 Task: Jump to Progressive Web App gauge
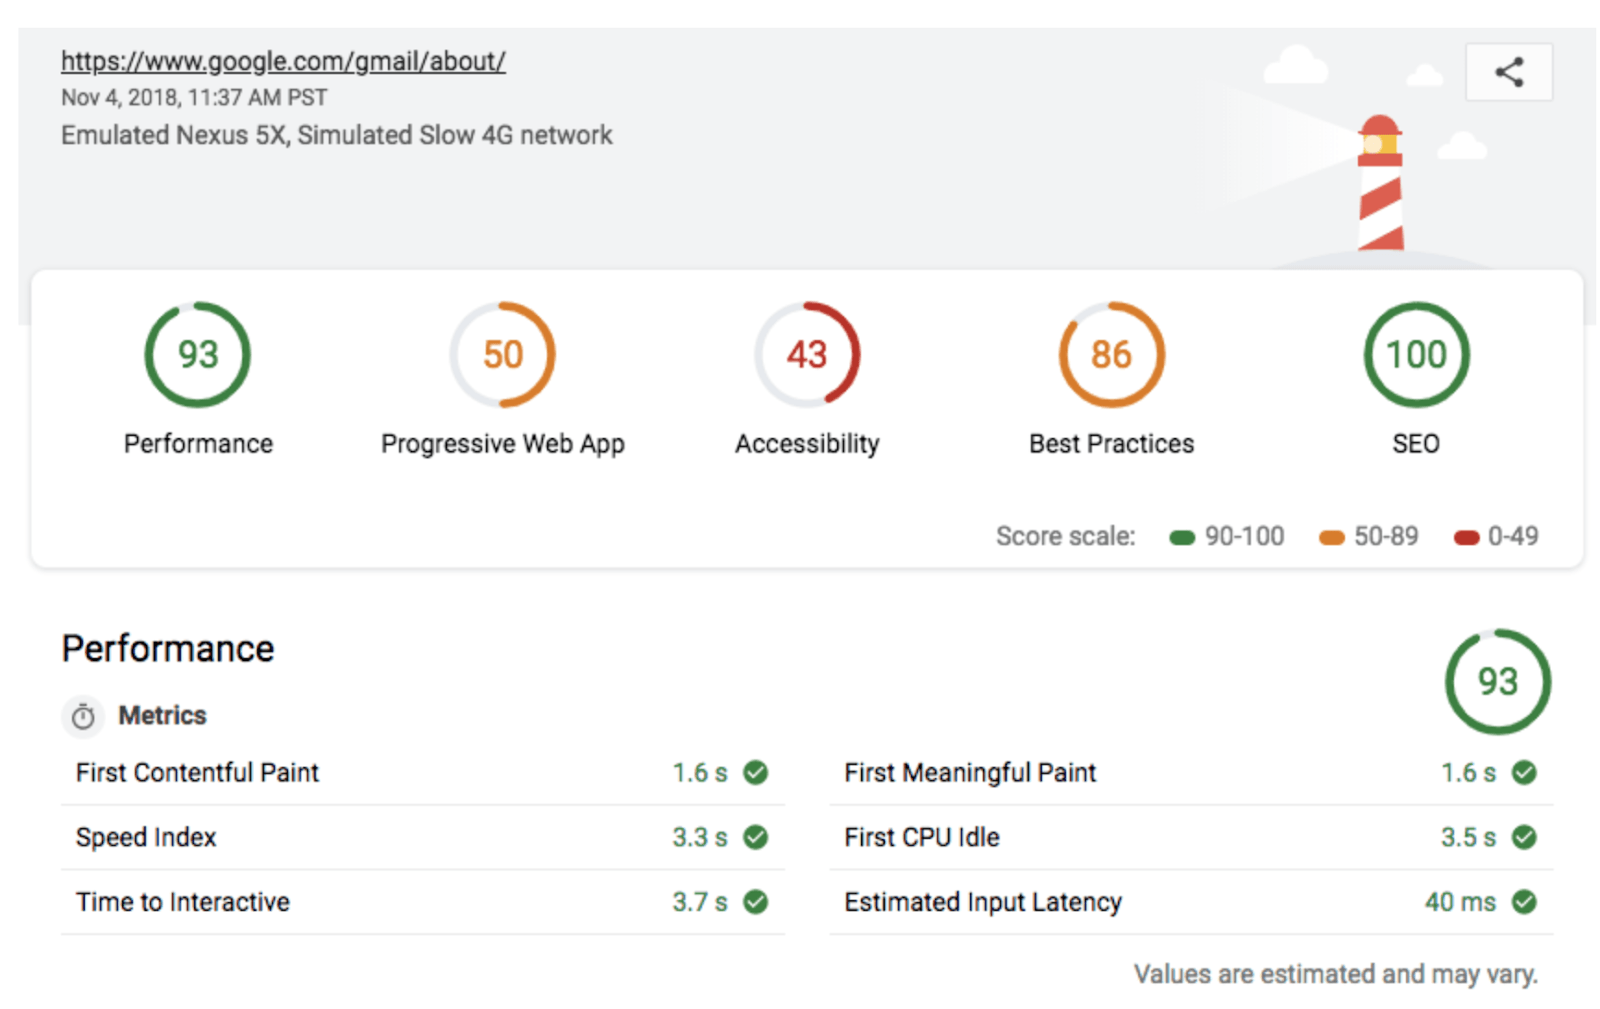click(502, 355)
